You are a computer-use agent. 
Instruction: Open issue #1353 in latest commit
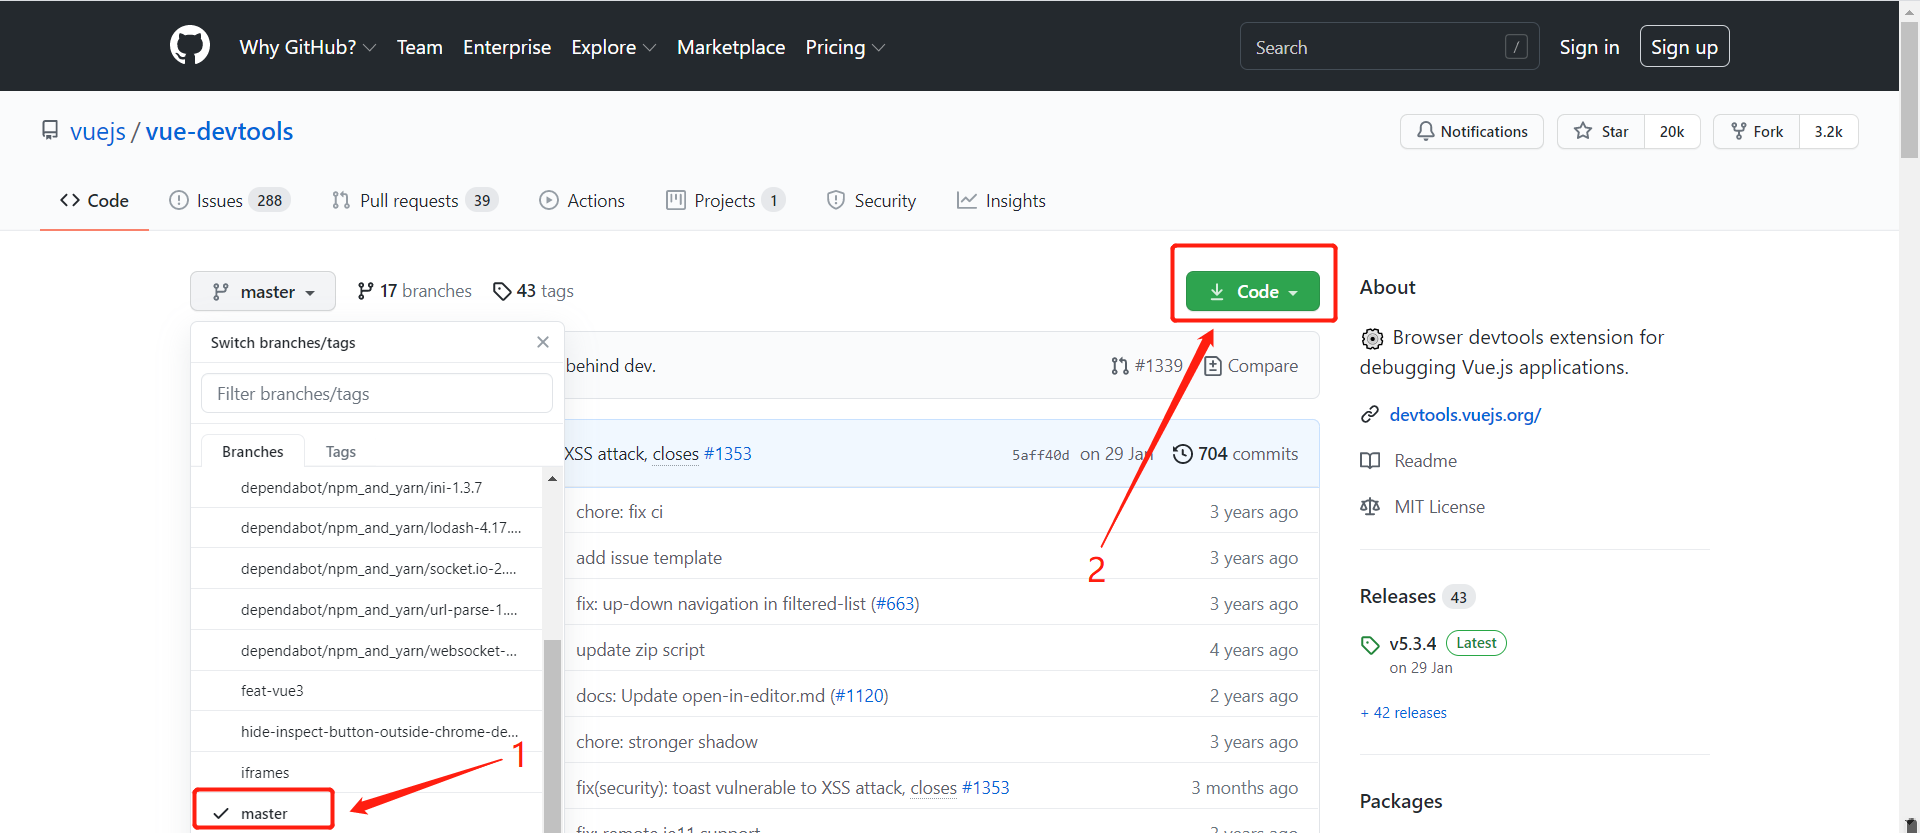click(x=728, y=454)
